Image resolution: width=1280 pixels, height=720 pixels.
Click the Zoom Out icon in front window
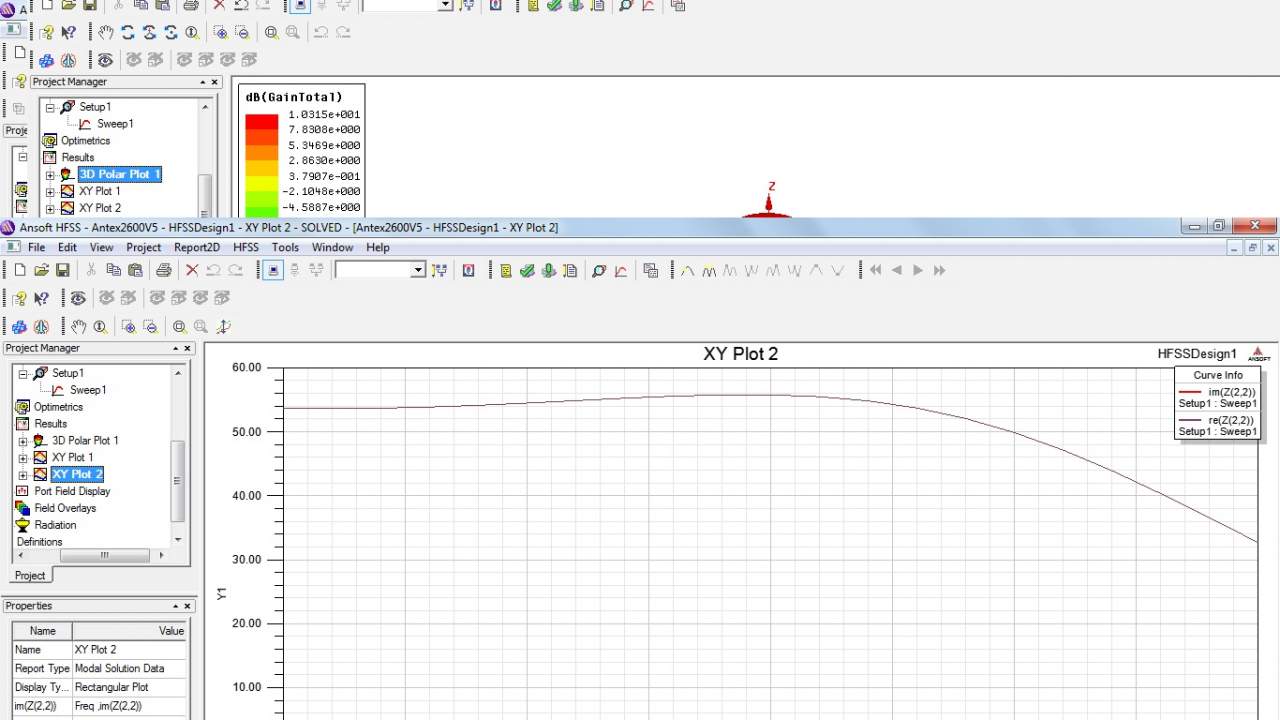150,326
